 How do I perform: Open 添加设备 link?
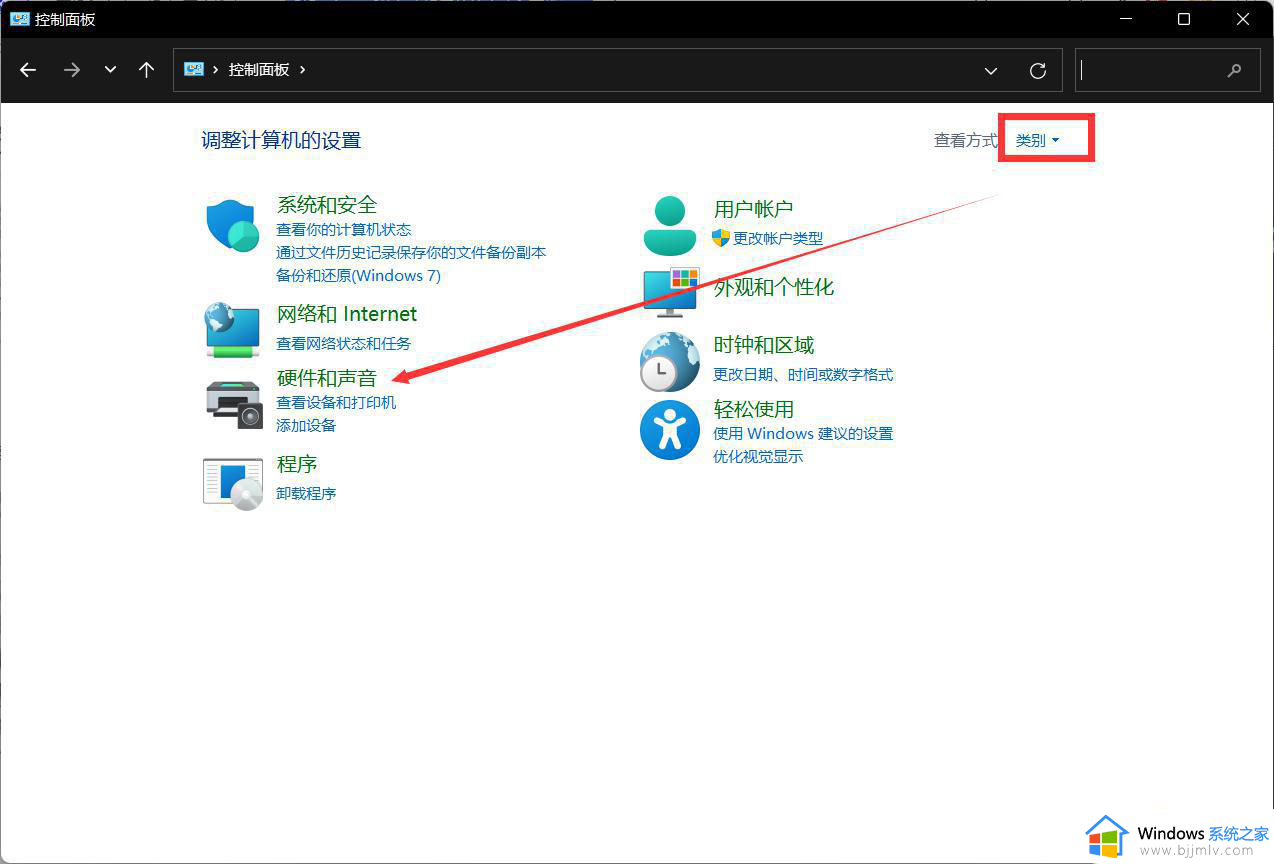[x=306, y=426]
